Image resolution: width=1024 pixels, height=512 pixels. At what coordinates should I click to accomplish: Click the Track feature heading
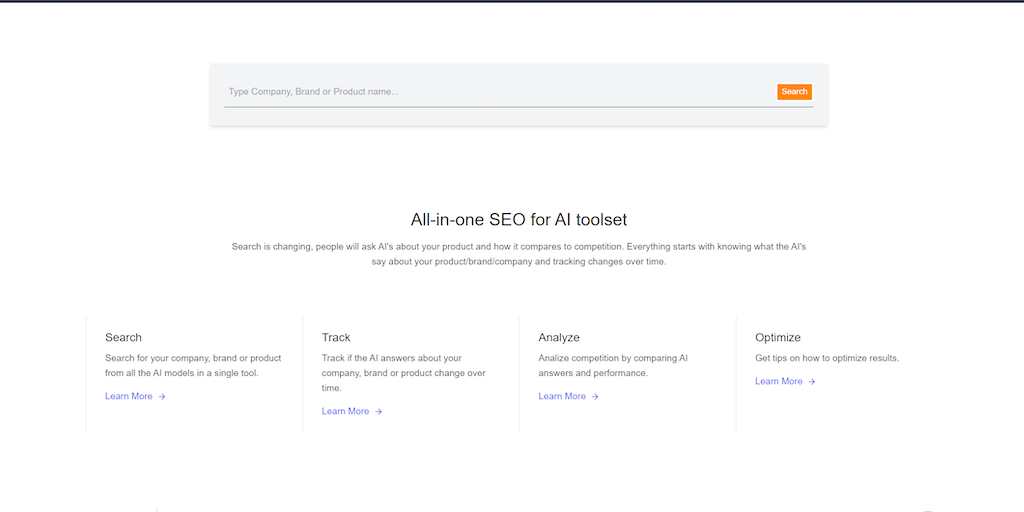coord(336,338)
